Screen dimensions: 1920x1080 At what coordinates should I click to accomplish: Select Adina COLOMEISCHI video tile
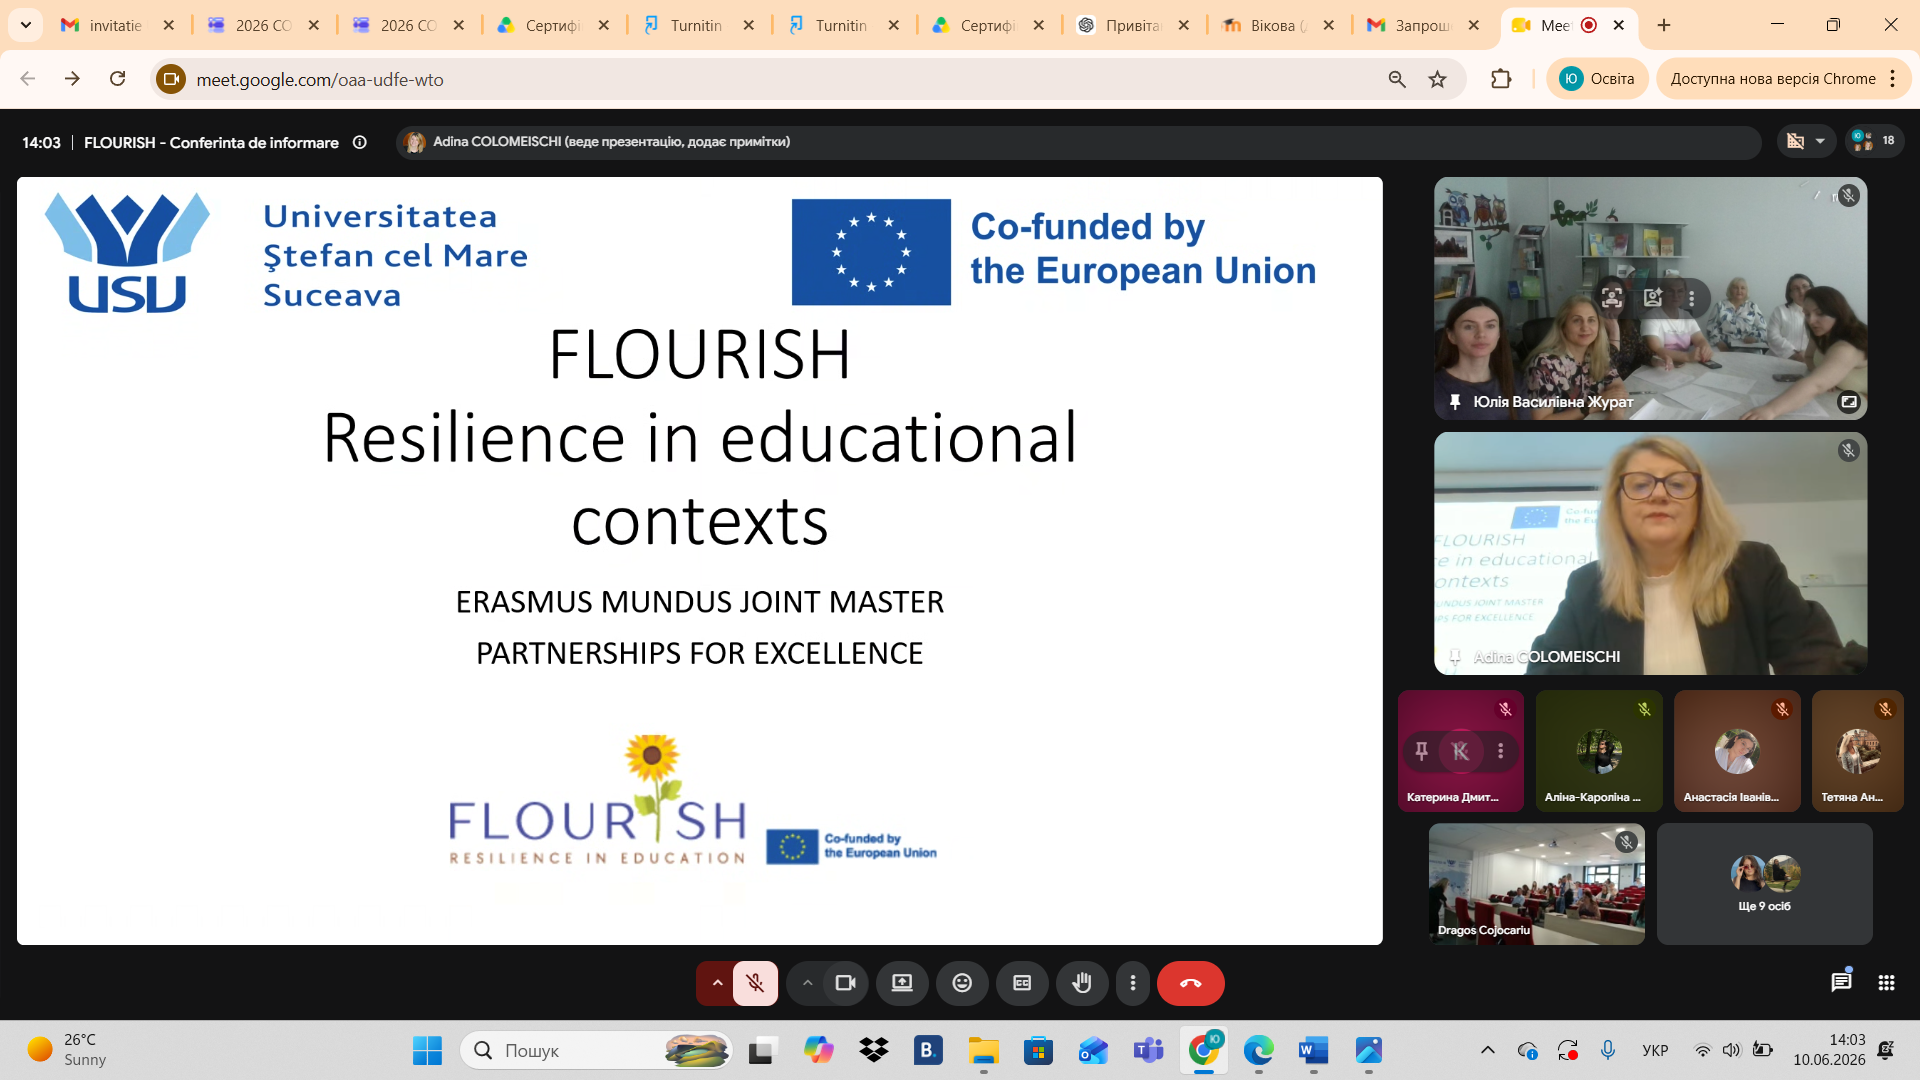click(1650, 553)
